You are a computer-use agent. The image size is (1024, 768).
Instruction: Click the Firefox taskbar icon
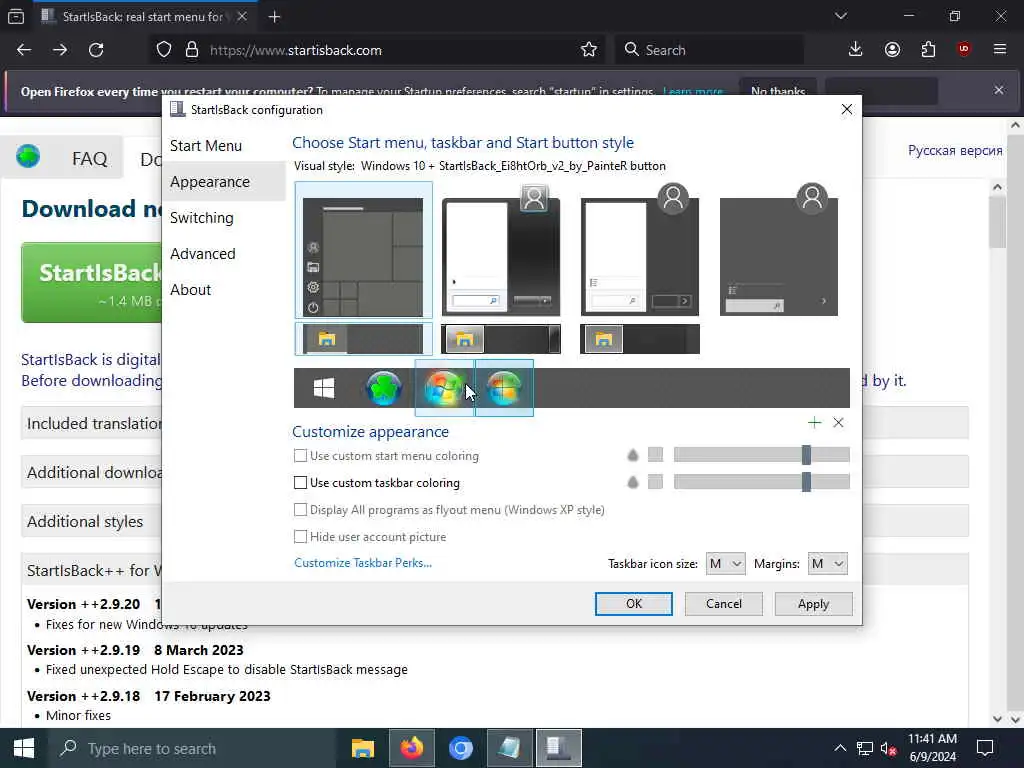tap(412, 748)
